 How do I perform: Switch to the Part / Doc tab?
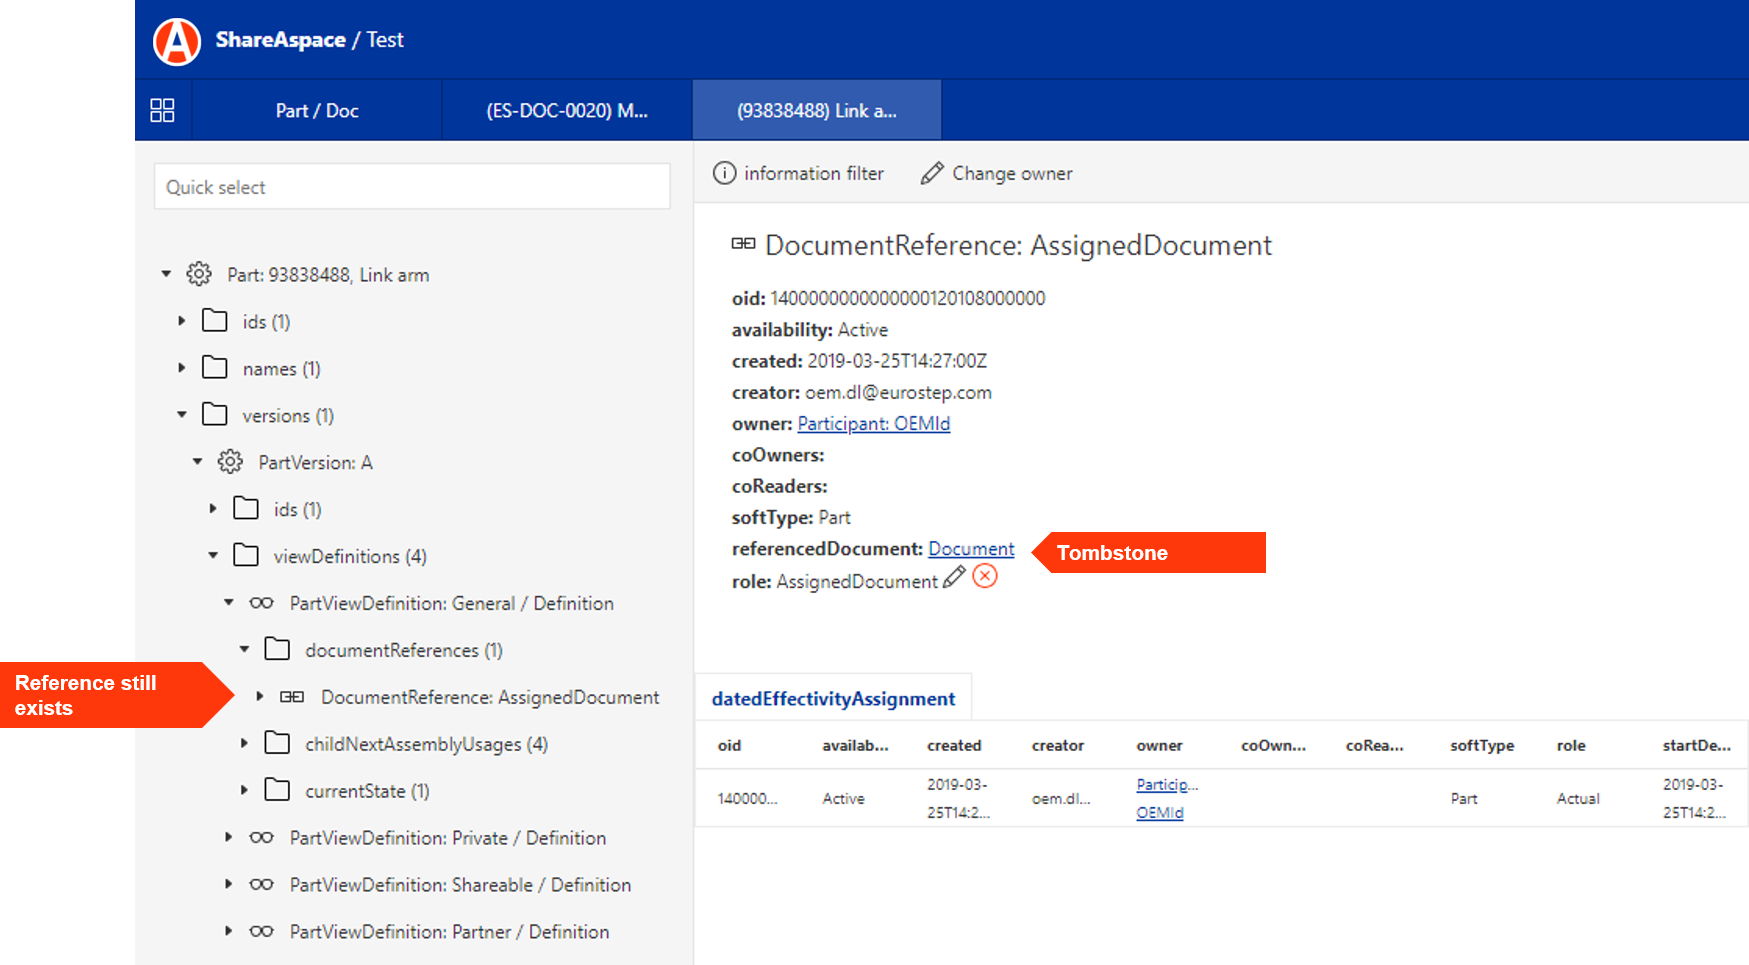click(317, 111)
